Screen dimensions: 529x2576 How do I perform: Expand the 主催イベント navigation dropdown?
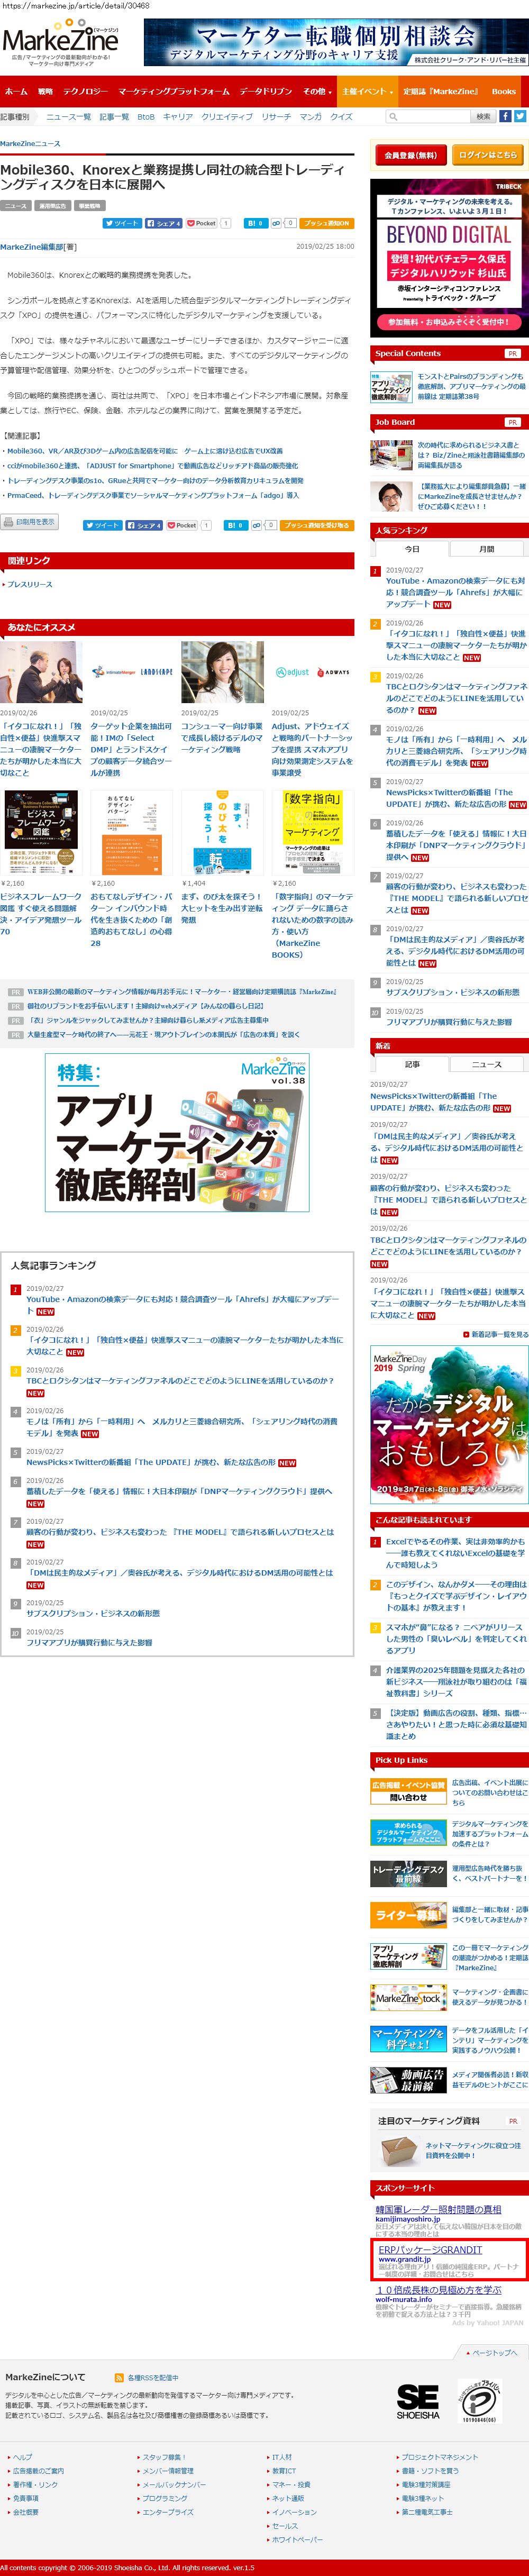pyautogui.click(x=366, y=91)
